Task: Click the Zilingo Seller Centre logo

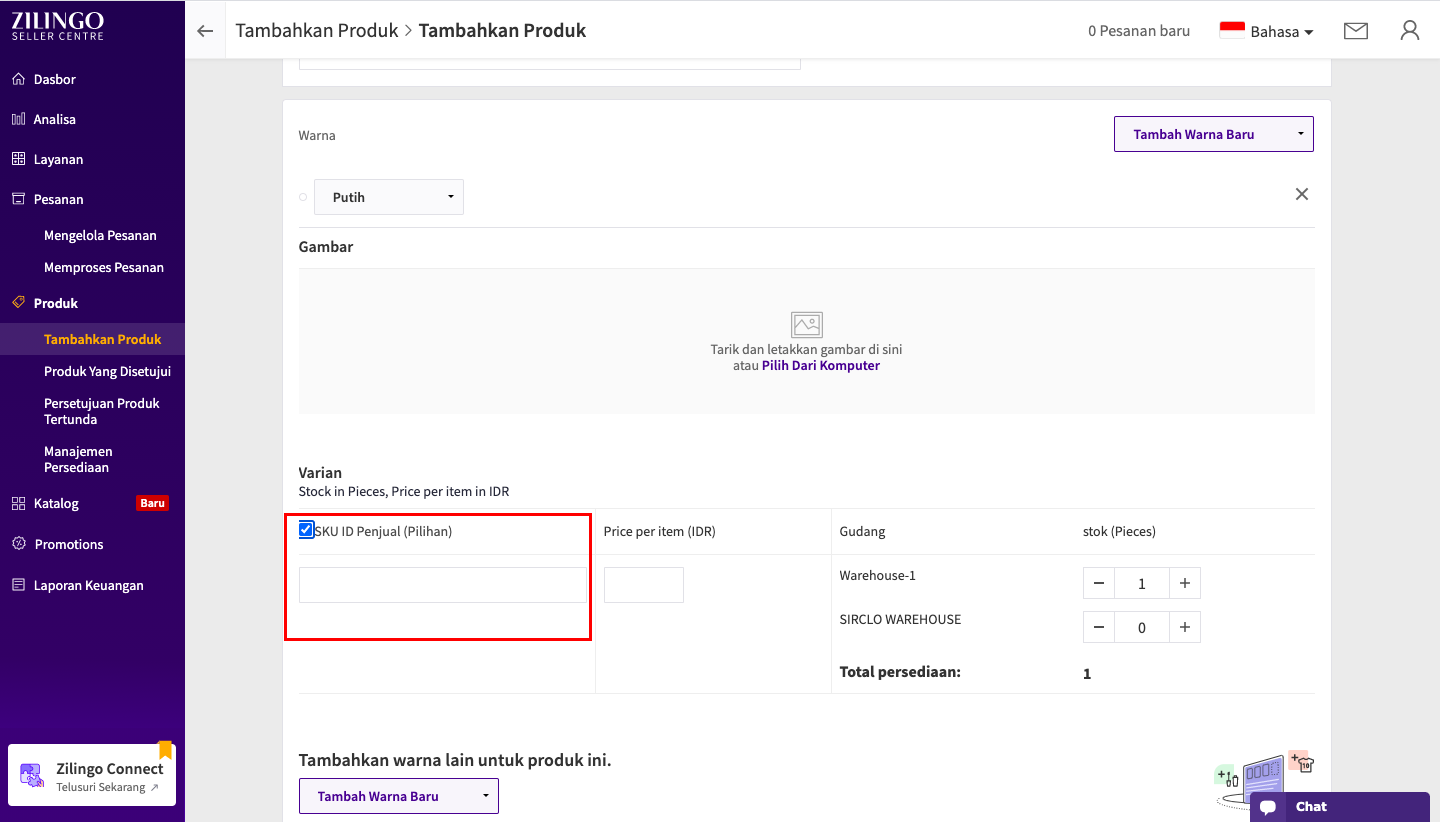Action: coord(57,26)
